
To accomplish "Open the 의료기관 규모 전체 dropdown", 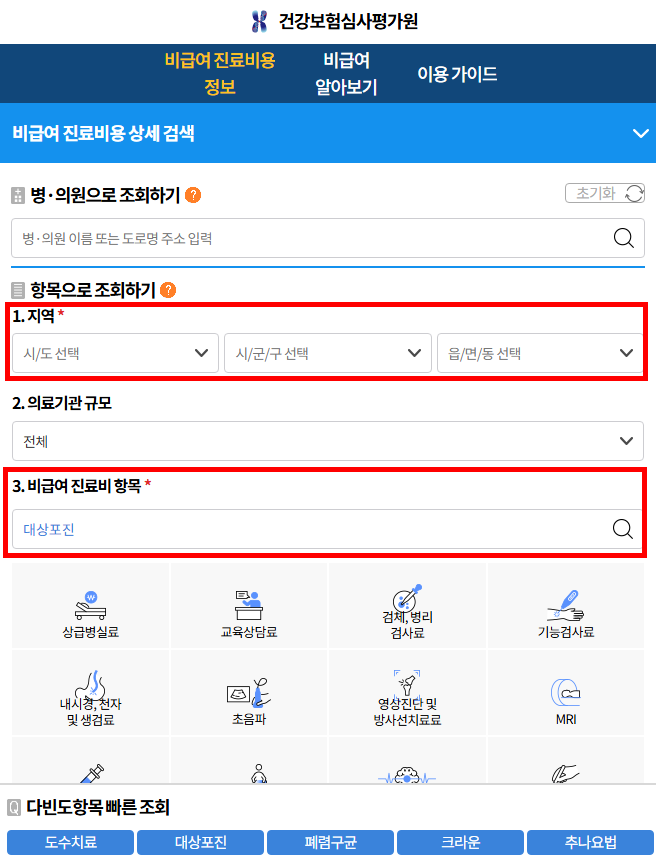I will (328, 441).
